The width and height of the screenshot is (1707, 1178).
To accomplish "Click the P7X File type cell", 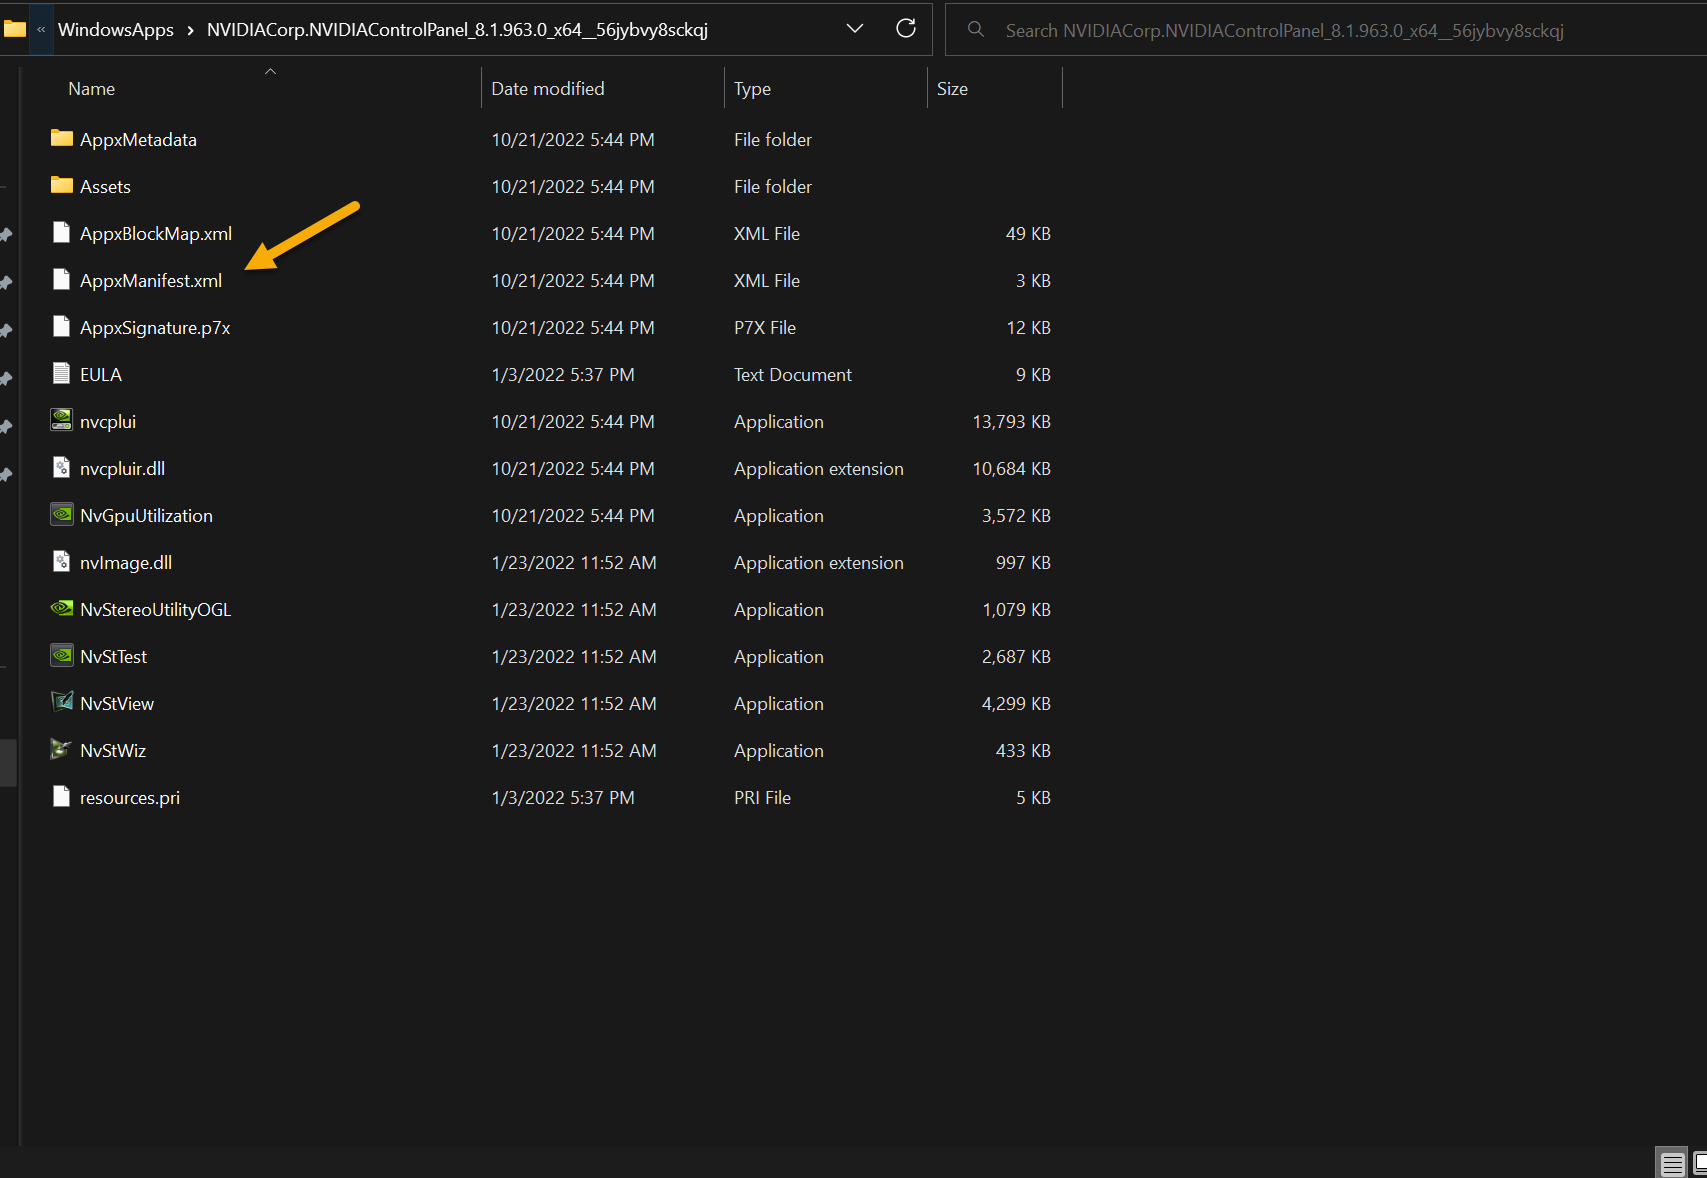I will 765,328.
